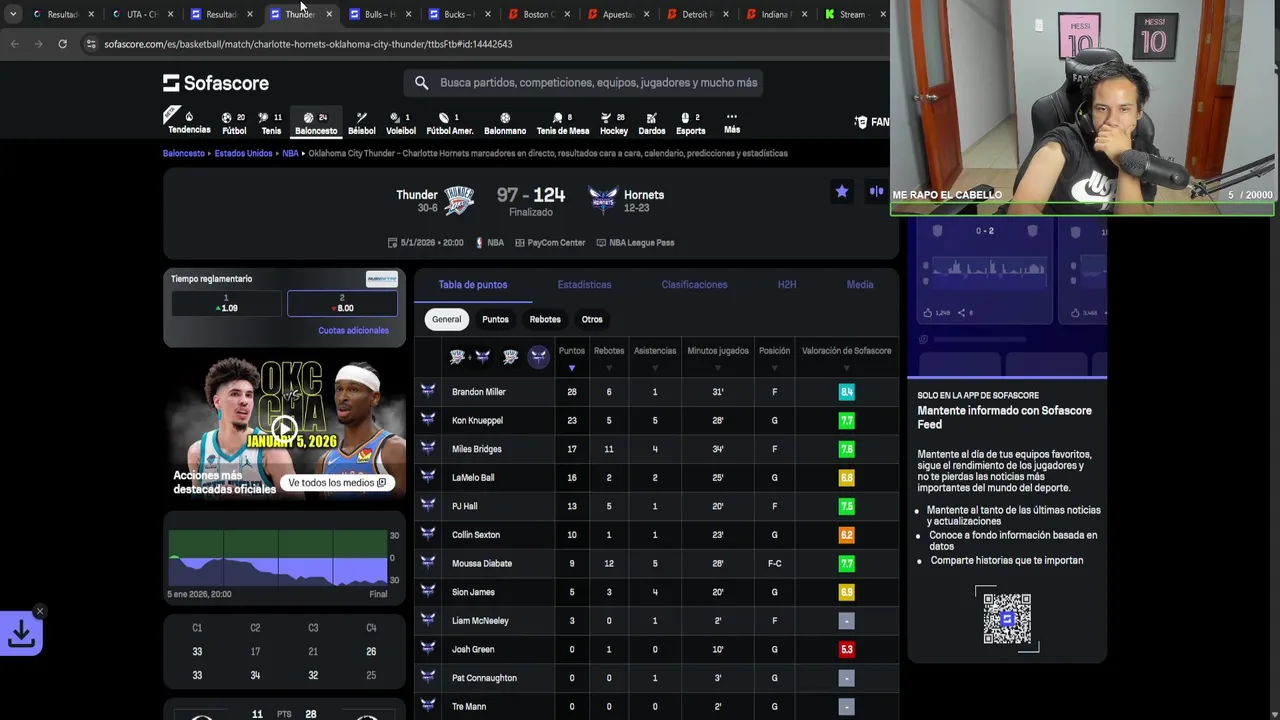
Task: Open the Voleibol sport section
Action: pos(400,123)
